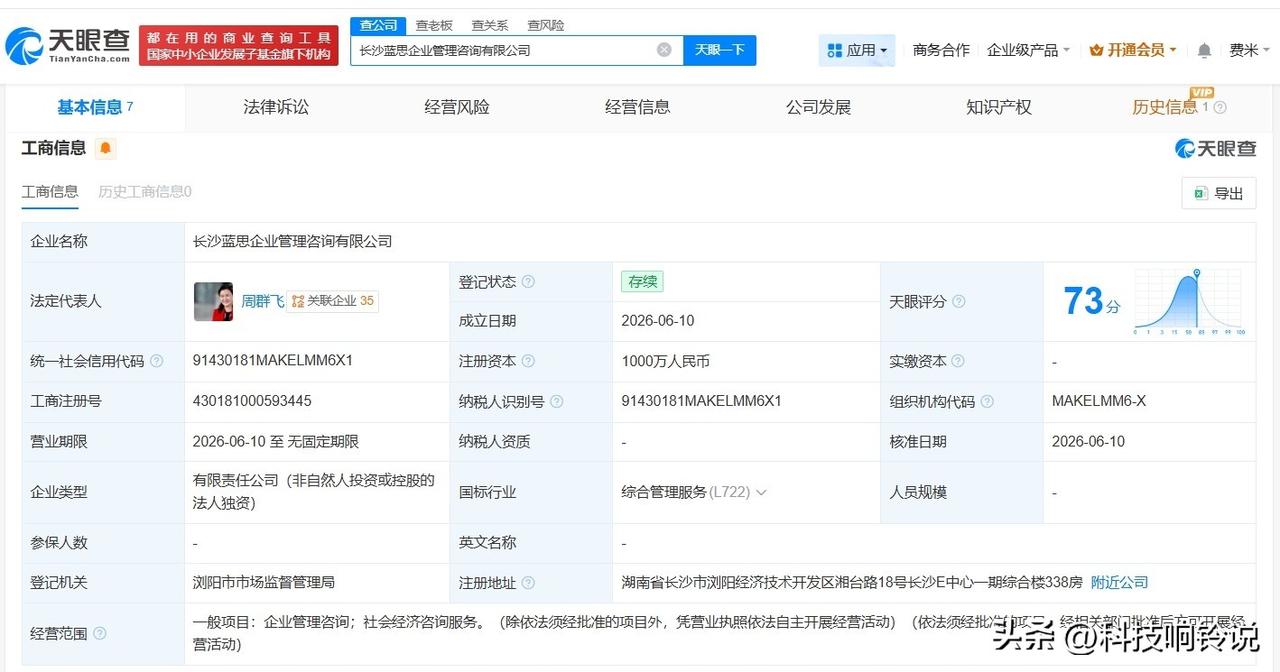
Task: Open legal representative 周群飞's profile link
Action: coord(262,301)
